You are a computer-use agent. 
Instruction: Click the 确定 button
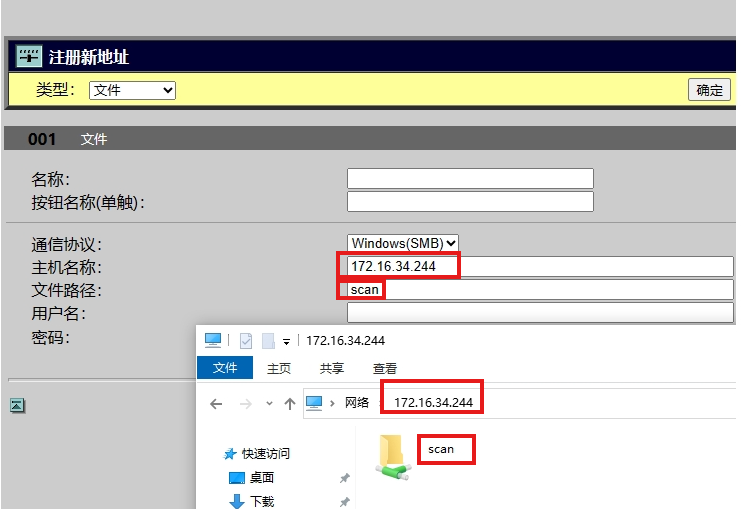[709, 90]
